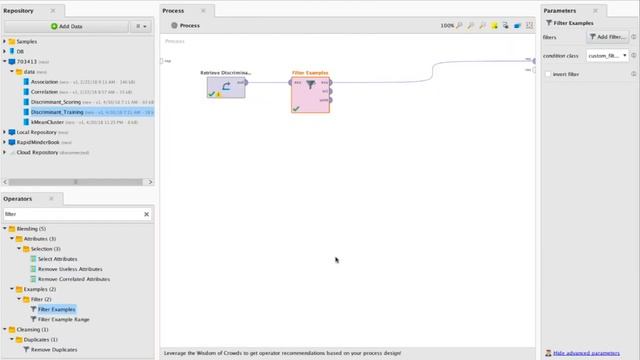Expand the Samples repository folder
640x360 pixels.
(4, 41)
